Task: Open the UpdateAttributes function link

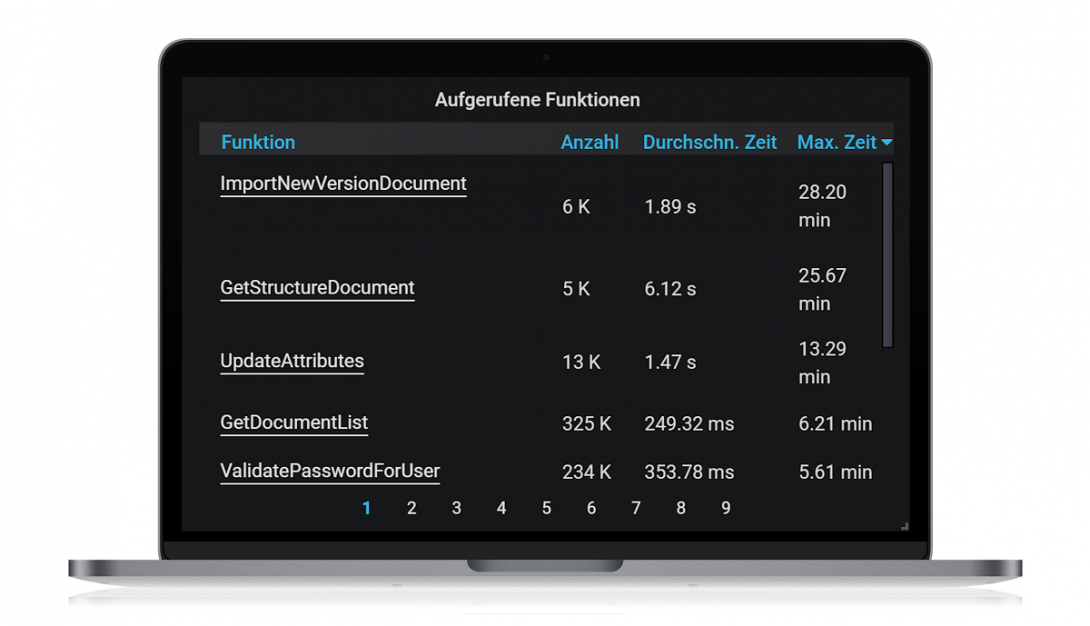Action: (x=292, y=361)
